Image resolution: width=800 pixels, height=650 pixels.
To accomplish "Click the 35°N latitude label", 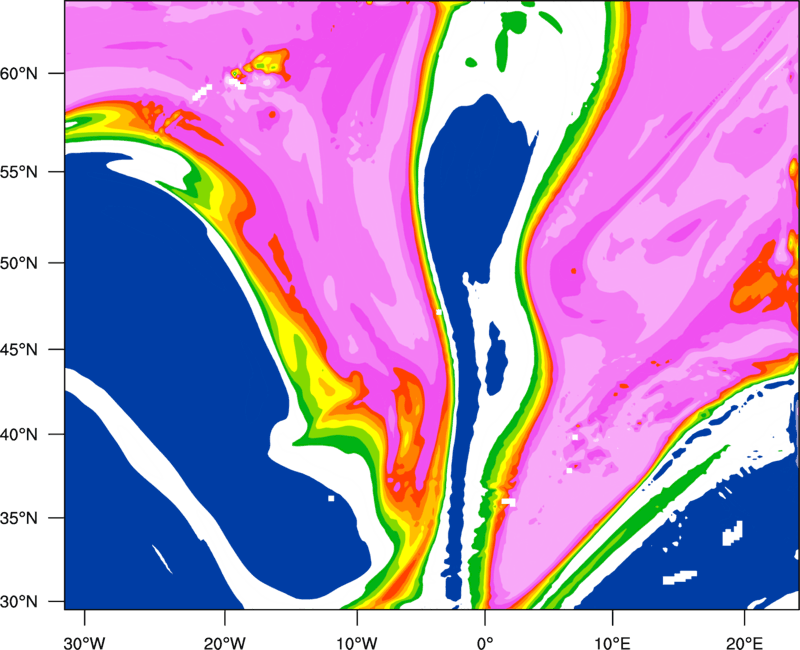I will click(19, 518).
